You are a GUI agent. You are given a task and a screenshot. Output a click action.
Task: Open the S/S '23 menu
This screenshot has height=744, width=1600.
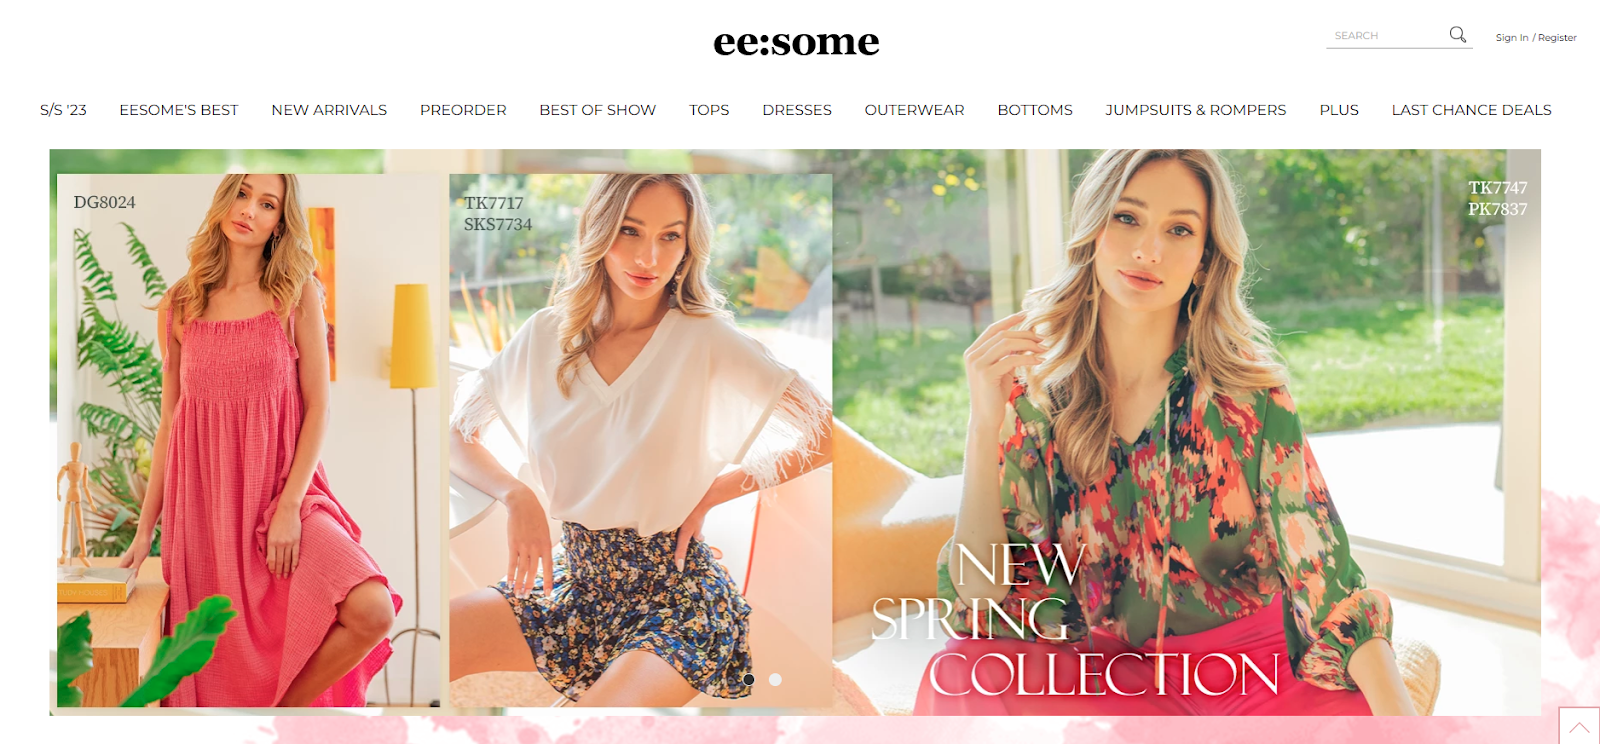click(63, 110)
